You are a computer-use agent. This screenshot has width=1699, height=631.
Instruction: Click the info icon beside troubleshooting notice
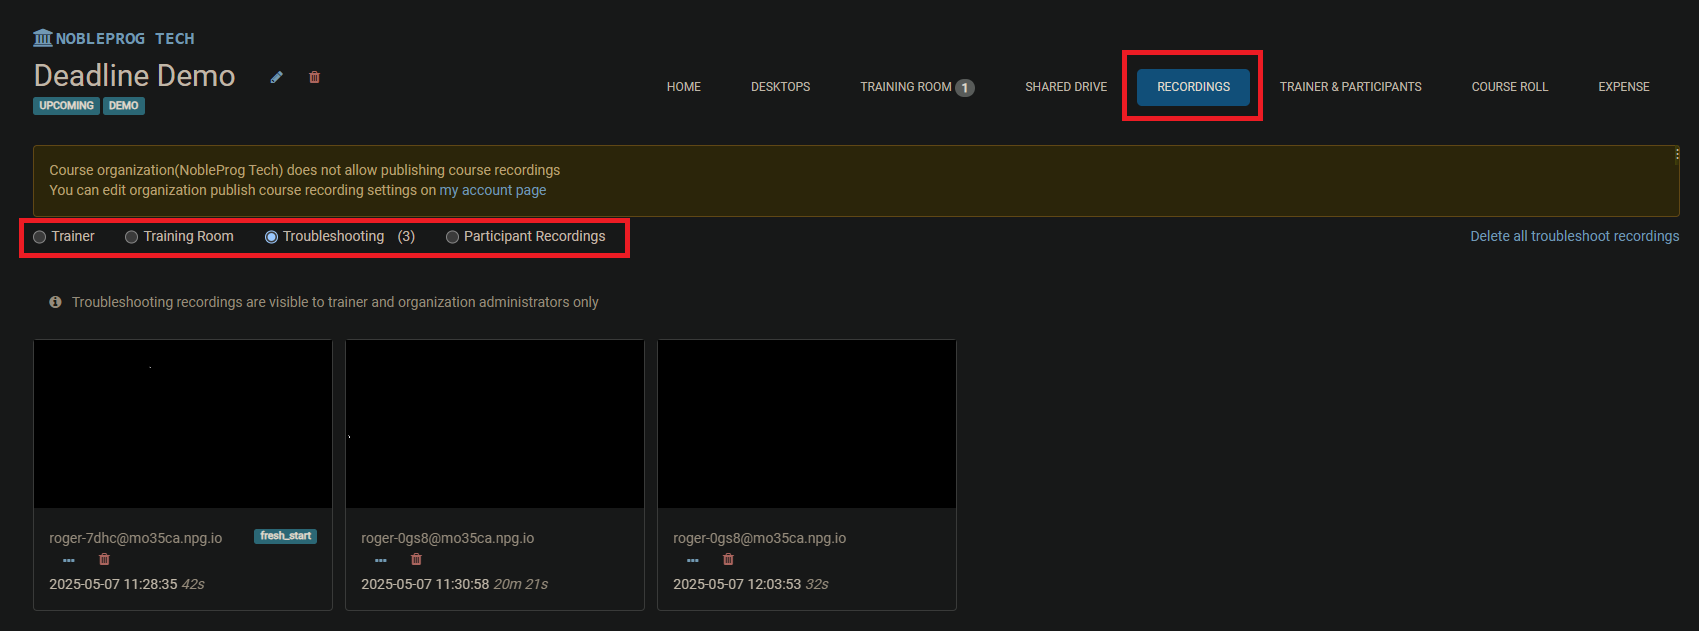click(55, 302)
